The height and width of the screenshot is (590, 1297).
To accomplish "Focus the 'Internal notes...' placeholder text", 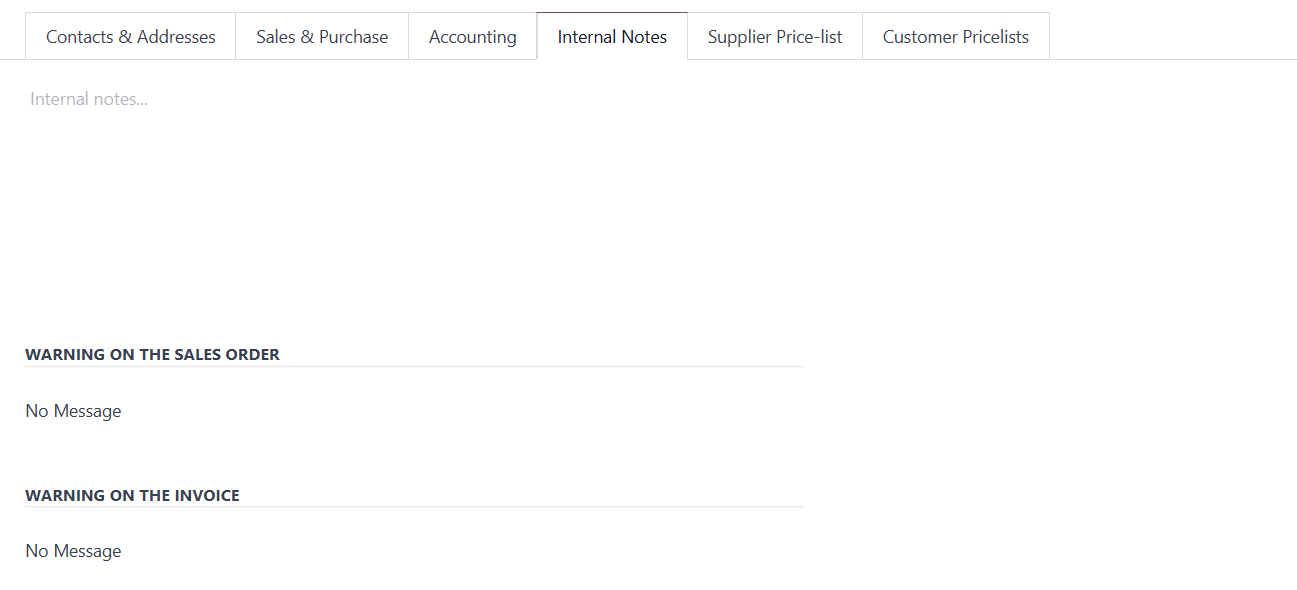I will tap(89, 100).
